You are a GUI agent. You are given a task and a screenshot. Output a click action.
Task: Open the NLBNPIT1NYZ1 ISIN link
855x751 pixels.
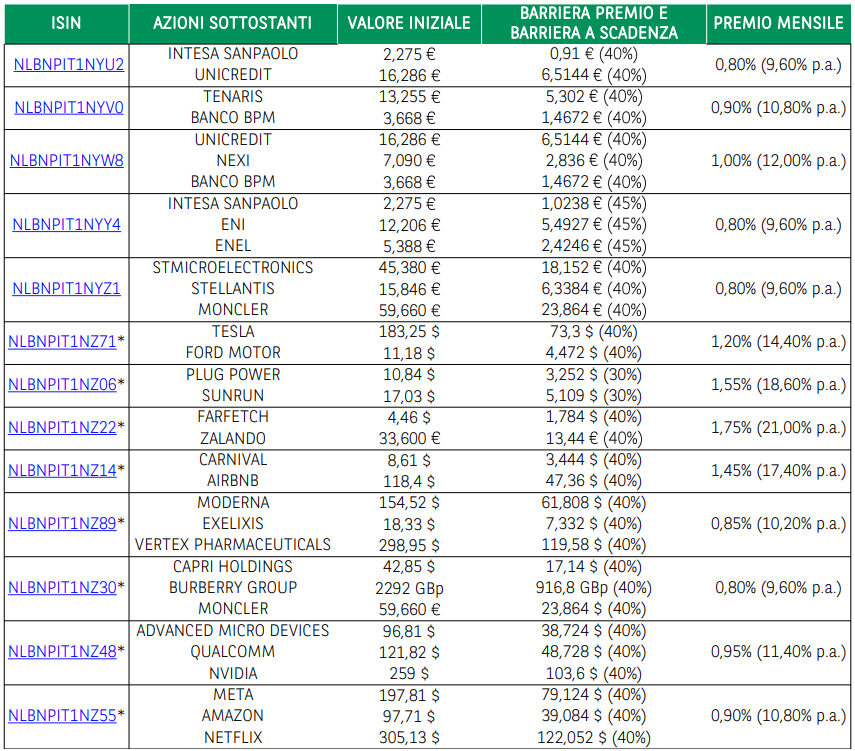click(x=67, y=288)
